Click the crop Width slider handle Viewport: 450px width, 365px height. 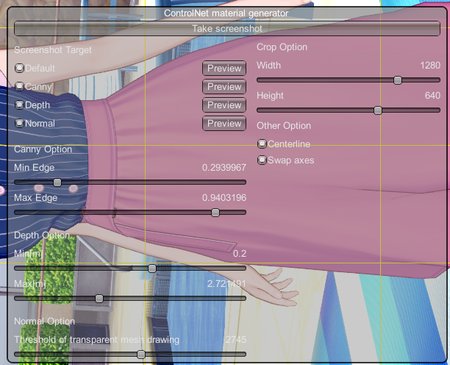coord(397,80)
